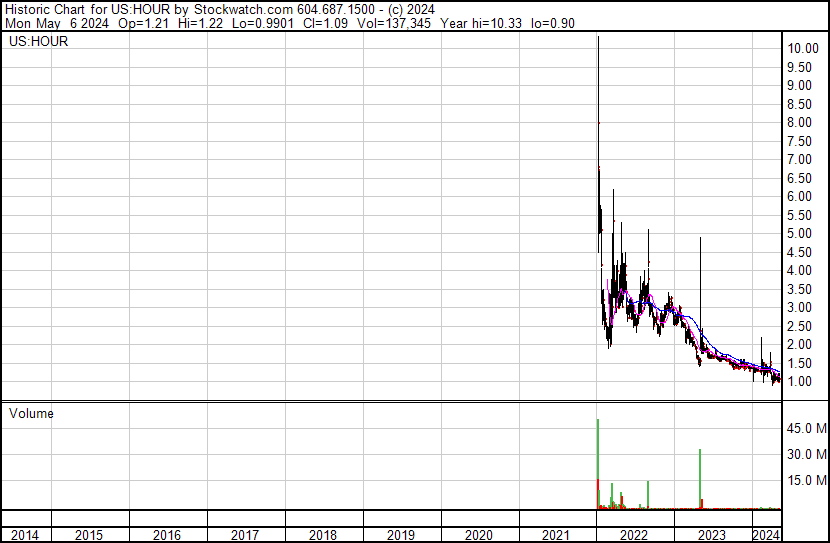Click the 45.0 M volume axis label
The height and width of the screenshot is (543, 830).
806,428
